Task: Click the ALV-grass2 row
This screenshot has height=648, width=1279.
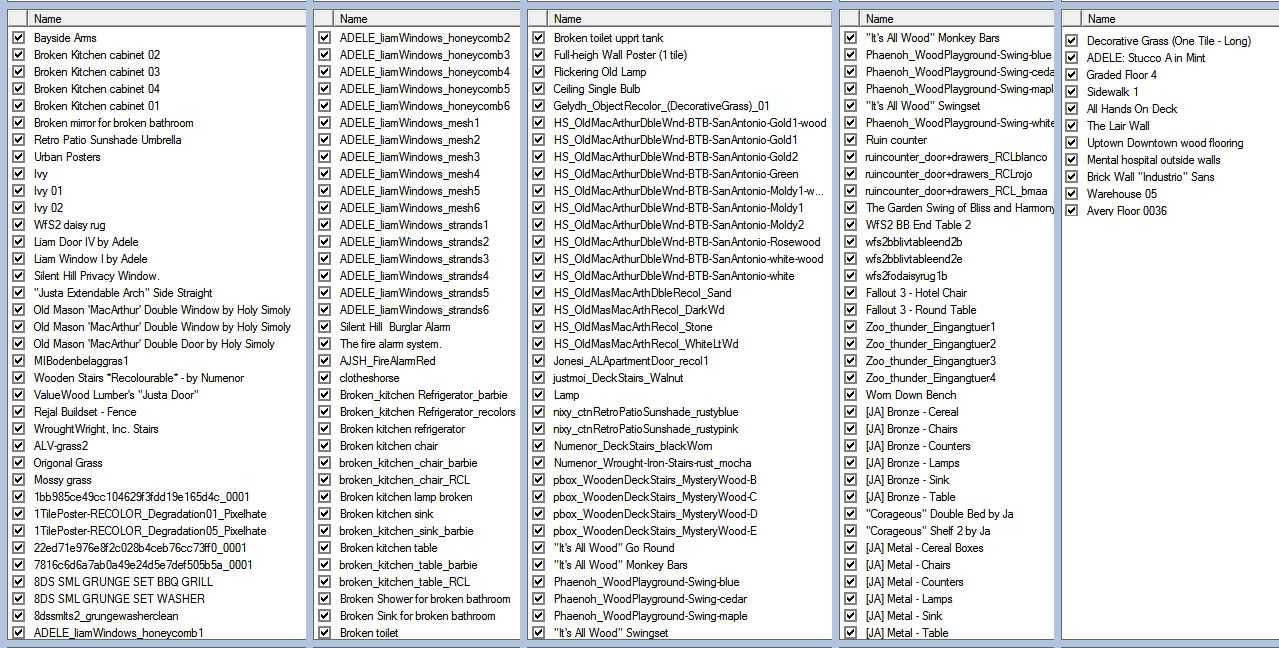Action: [x=61, y=446]
